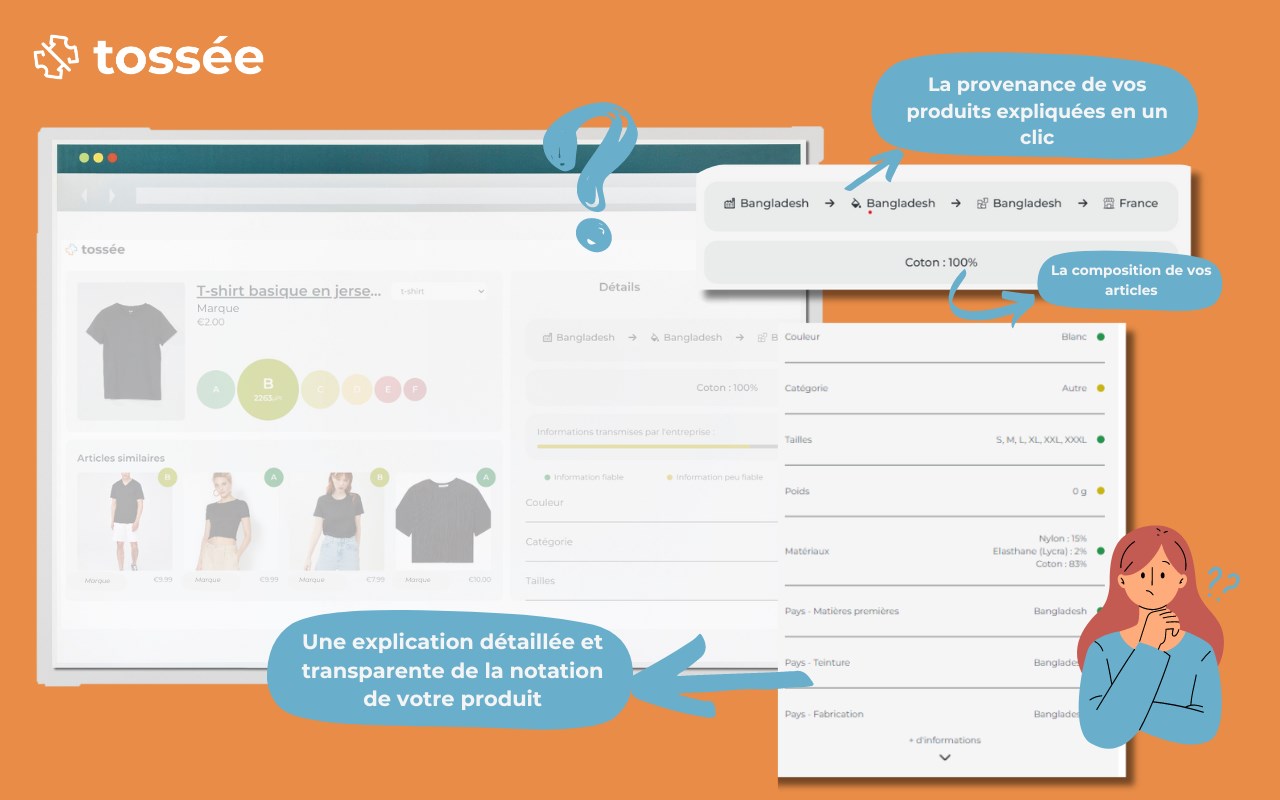Click the green dot on the Matériaux row

(1101, 551)
